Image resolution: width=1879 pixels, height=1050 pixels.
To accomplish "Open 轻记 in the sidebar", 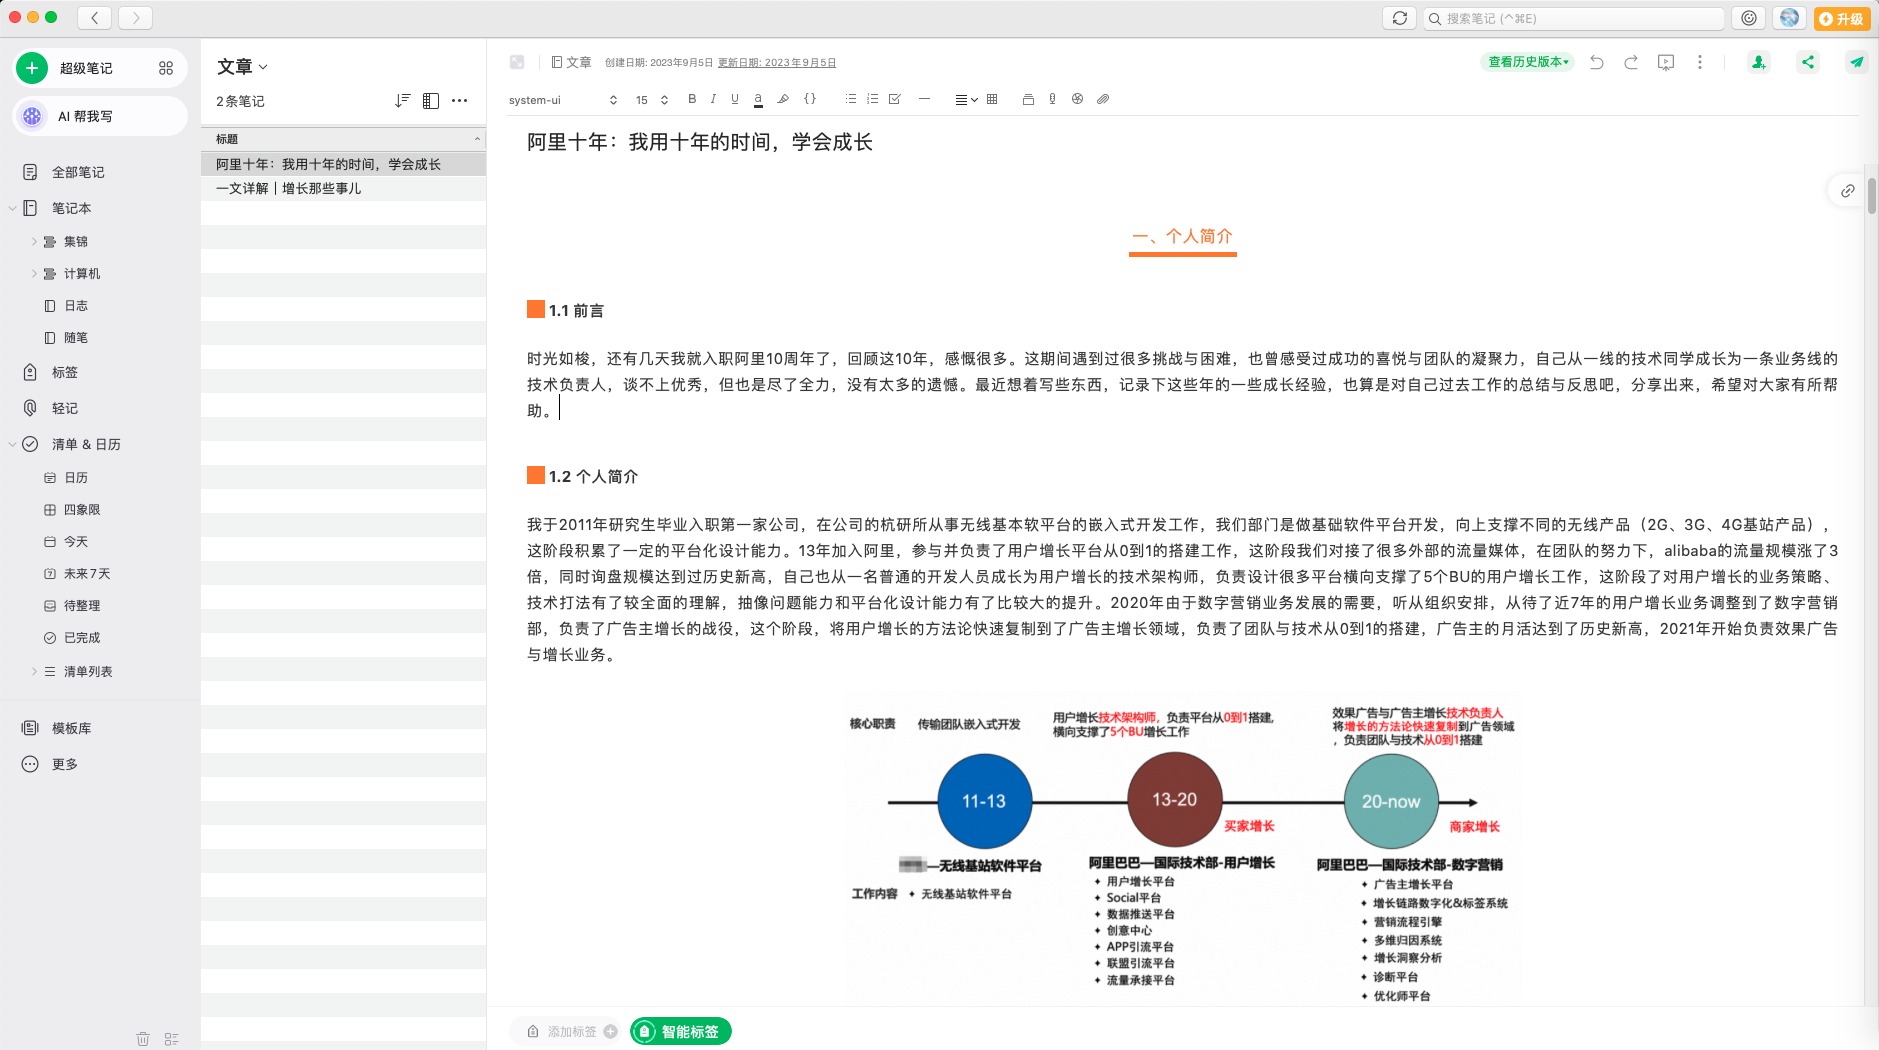I will (65, 408).
